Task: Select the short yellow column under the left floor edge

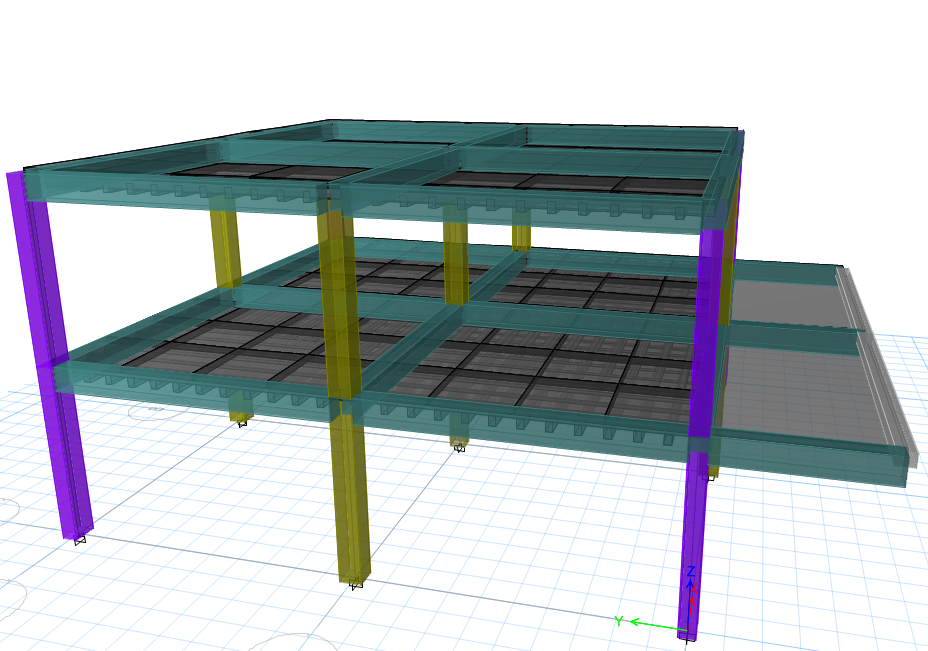Action: click(241, 408)
